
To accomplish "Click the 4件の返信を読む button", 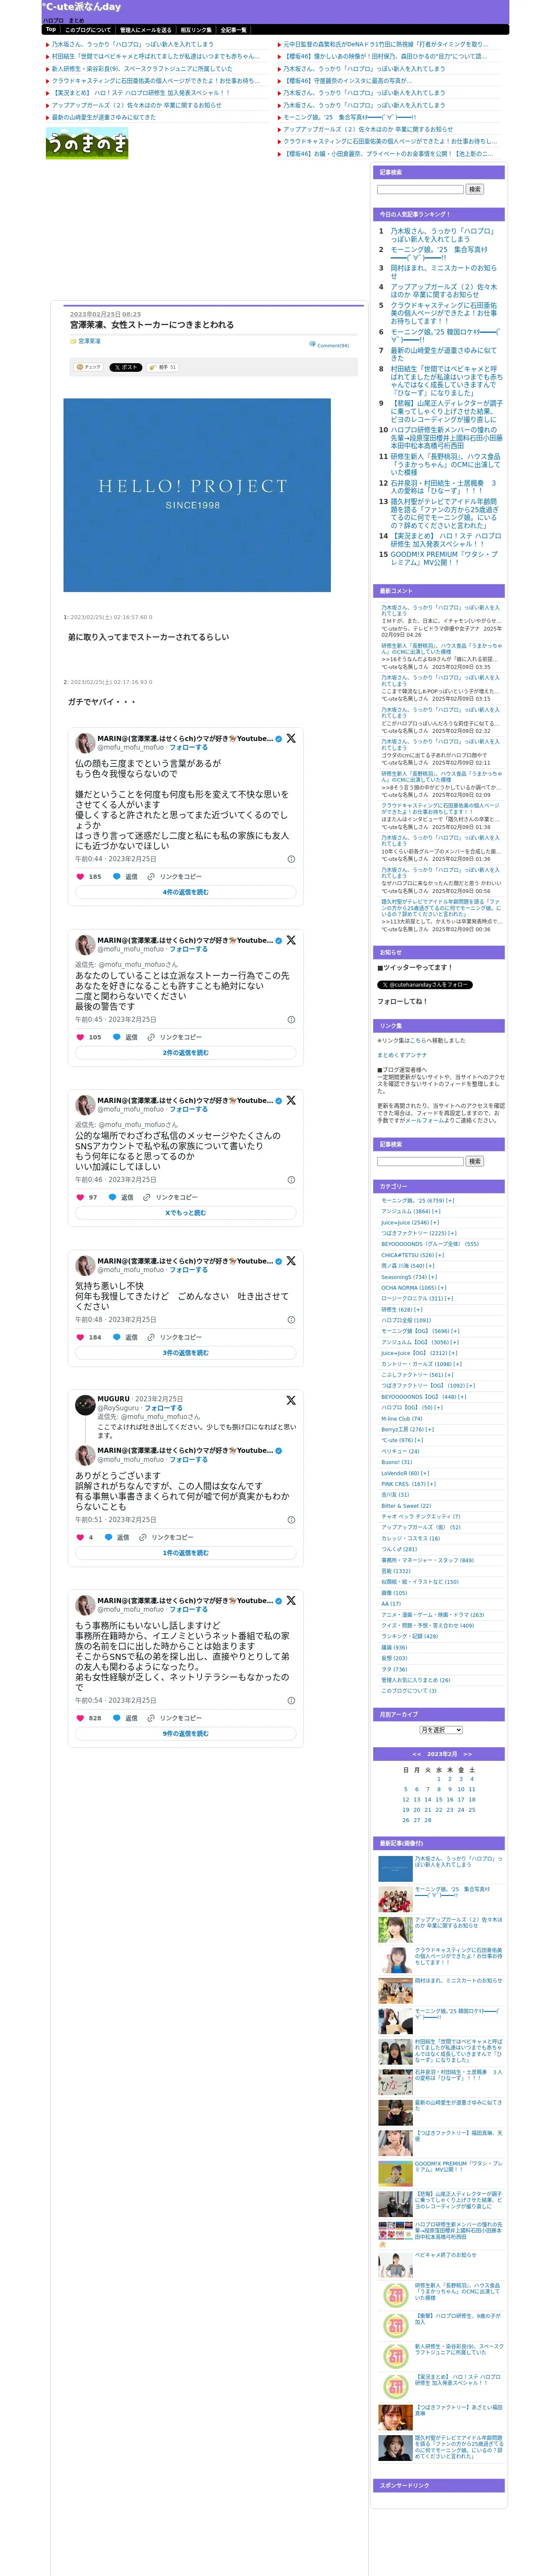I will [x=186, y=892].
